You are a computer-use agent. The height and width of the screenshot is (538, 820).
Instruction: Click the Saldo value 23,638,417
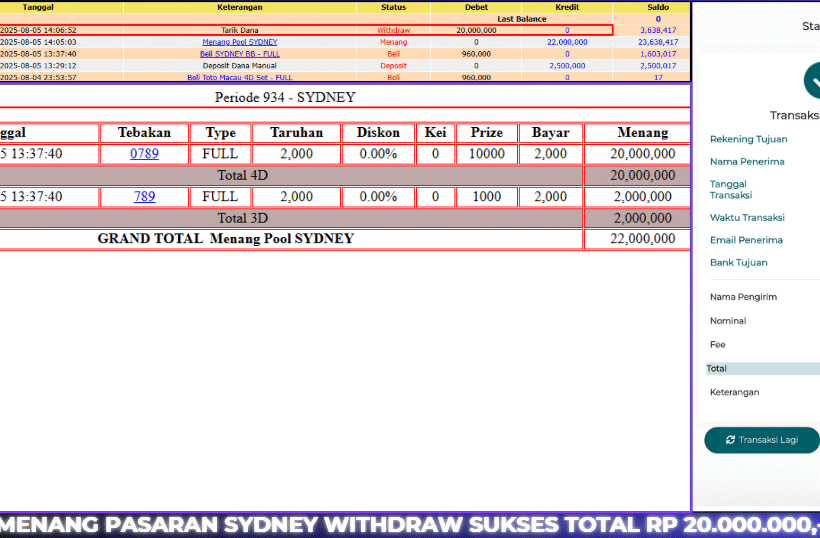coord(657,42)
